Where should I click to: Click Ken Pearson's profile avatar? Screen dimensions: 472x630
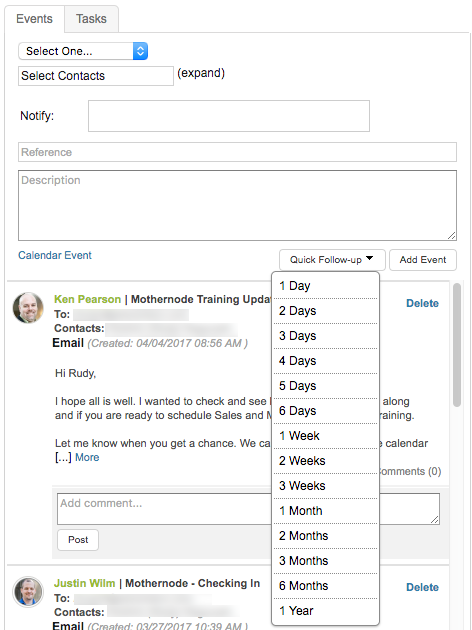(x=28, y=308)
